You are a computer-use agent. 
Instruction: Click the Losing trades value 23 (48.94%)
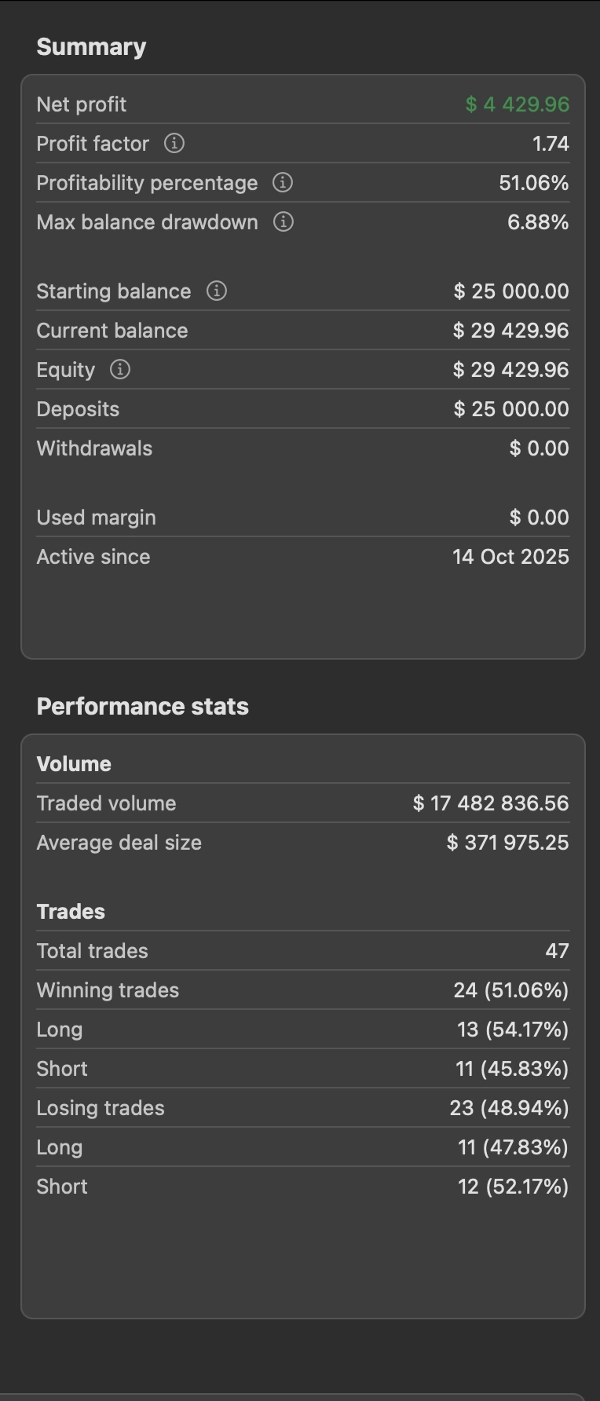pyautogui.click(x=509, y=1108)
